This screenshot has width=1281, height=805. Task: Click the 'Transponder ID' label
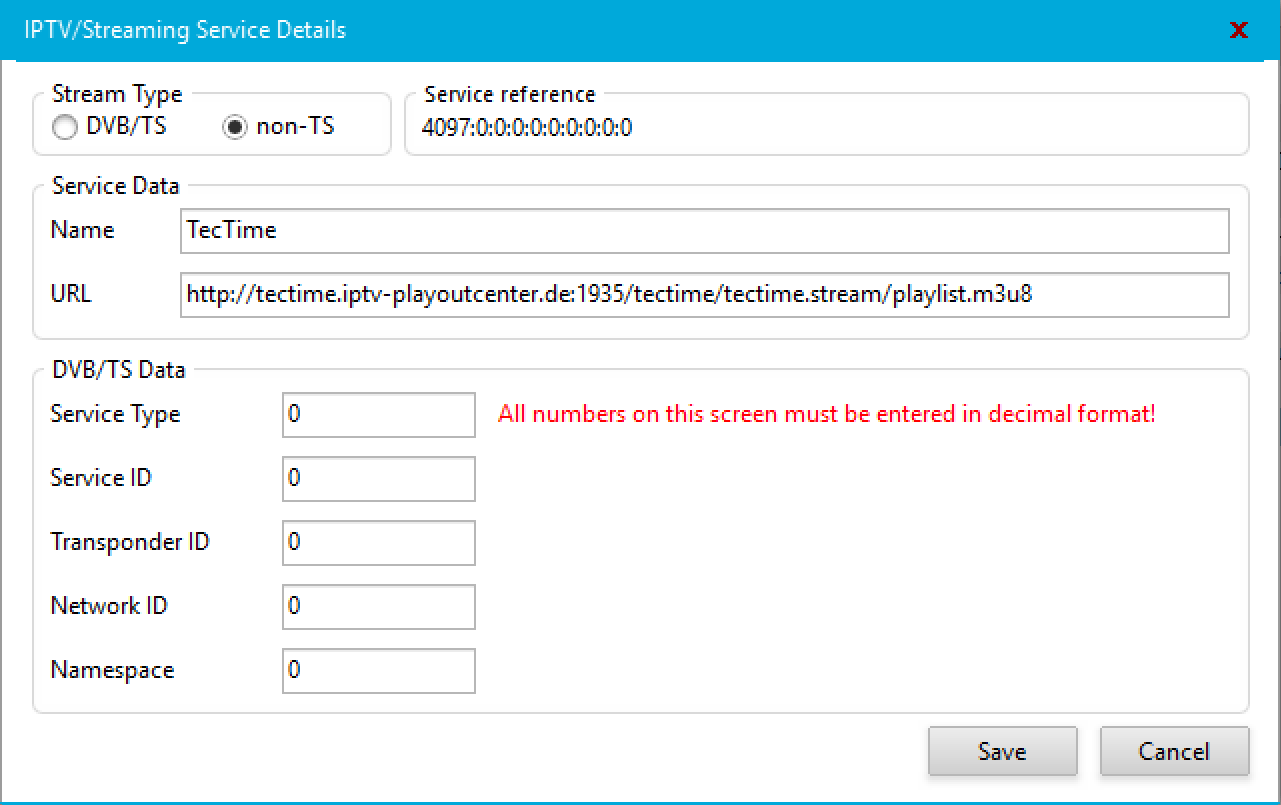point(130,542)
